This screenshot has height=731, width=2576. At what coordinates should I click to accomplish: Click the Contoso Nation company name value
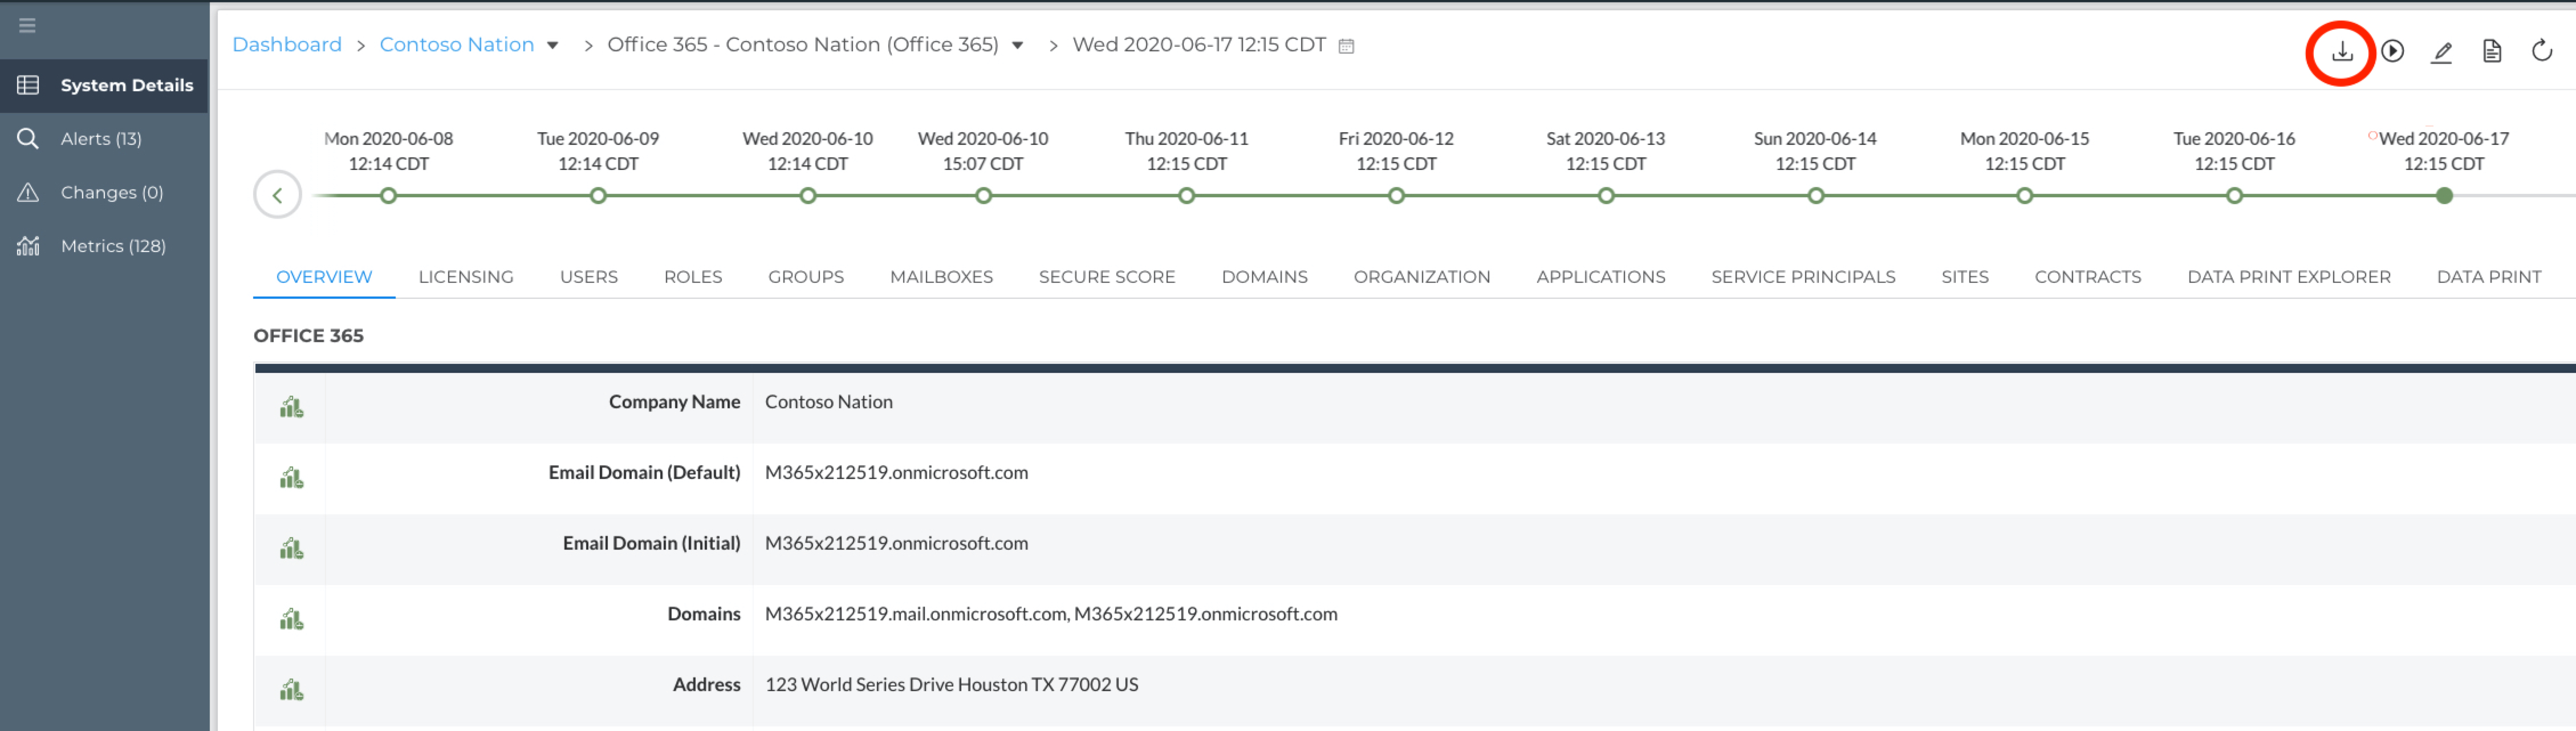tap(829, 402)
